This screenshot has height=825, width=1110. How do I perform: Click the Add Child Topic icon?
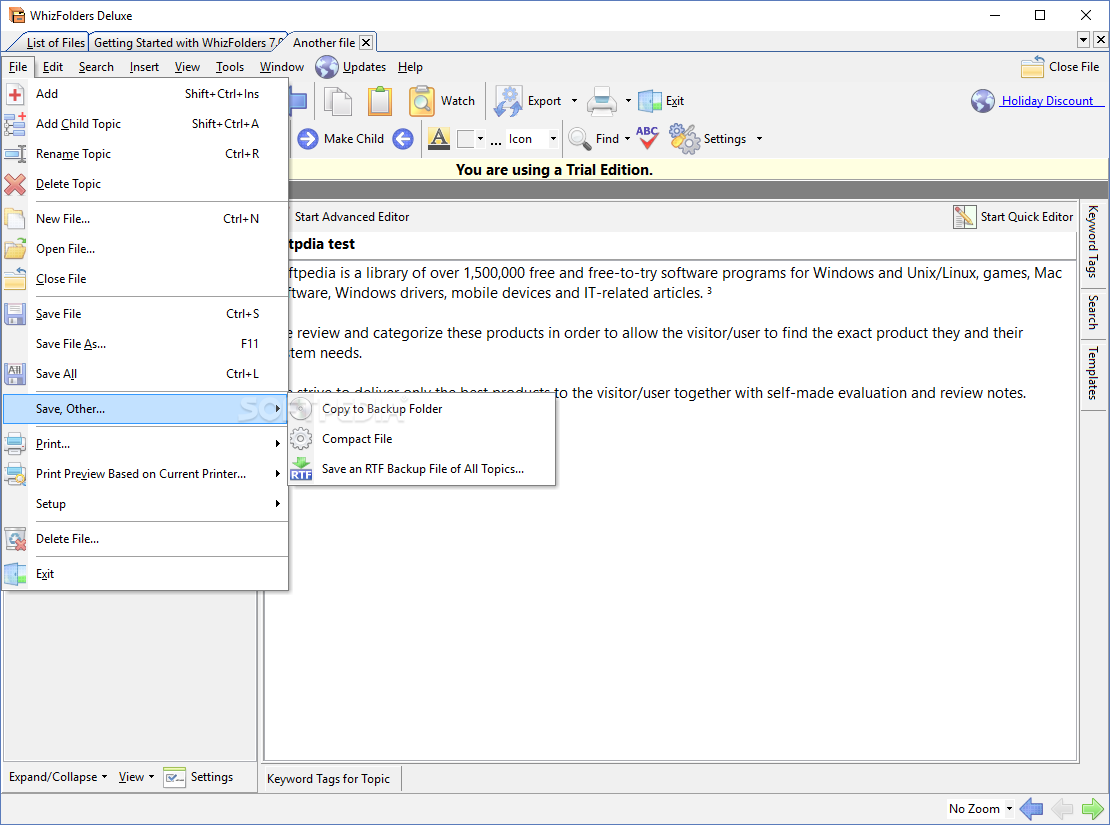point(15,124)
